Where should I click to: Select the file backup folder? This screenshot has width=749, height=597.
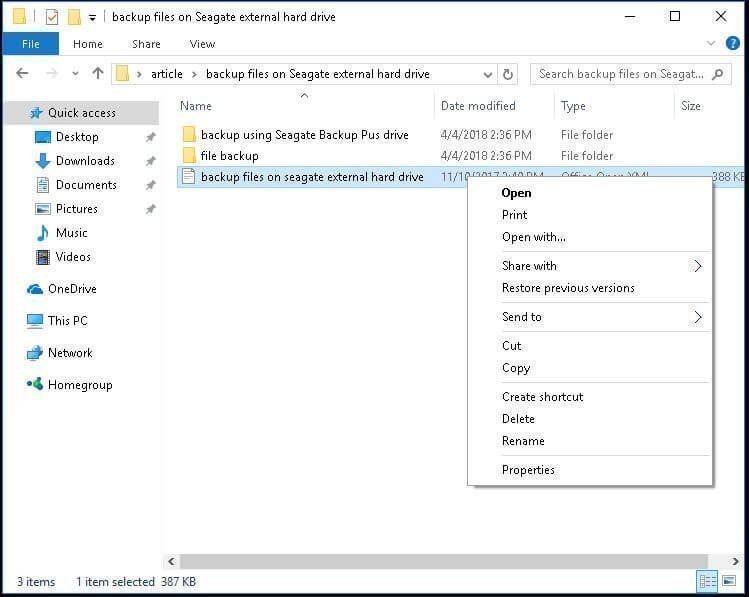click(229, 156)
